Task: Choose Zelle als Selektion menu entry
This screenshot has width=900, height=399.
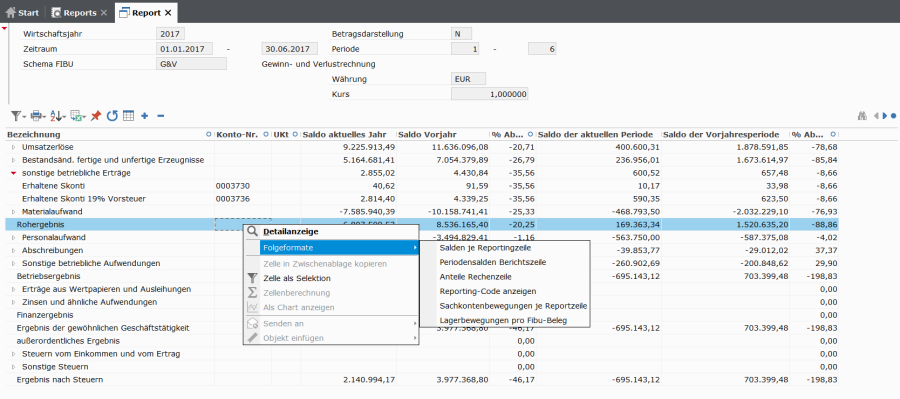Action: 331,278
